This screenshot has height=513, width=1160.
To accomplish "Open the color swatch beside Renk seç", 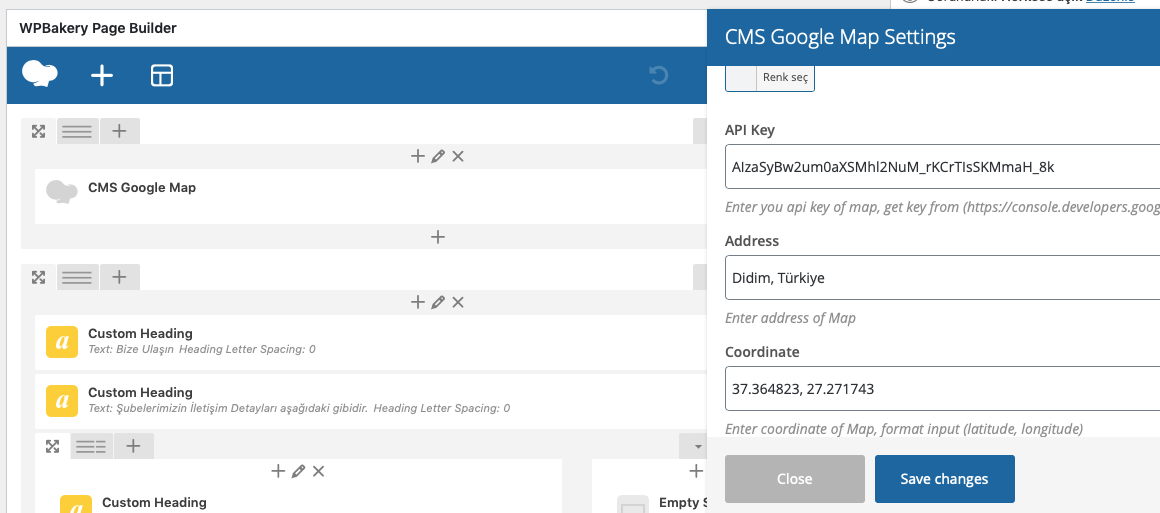I will pos(741,77).
